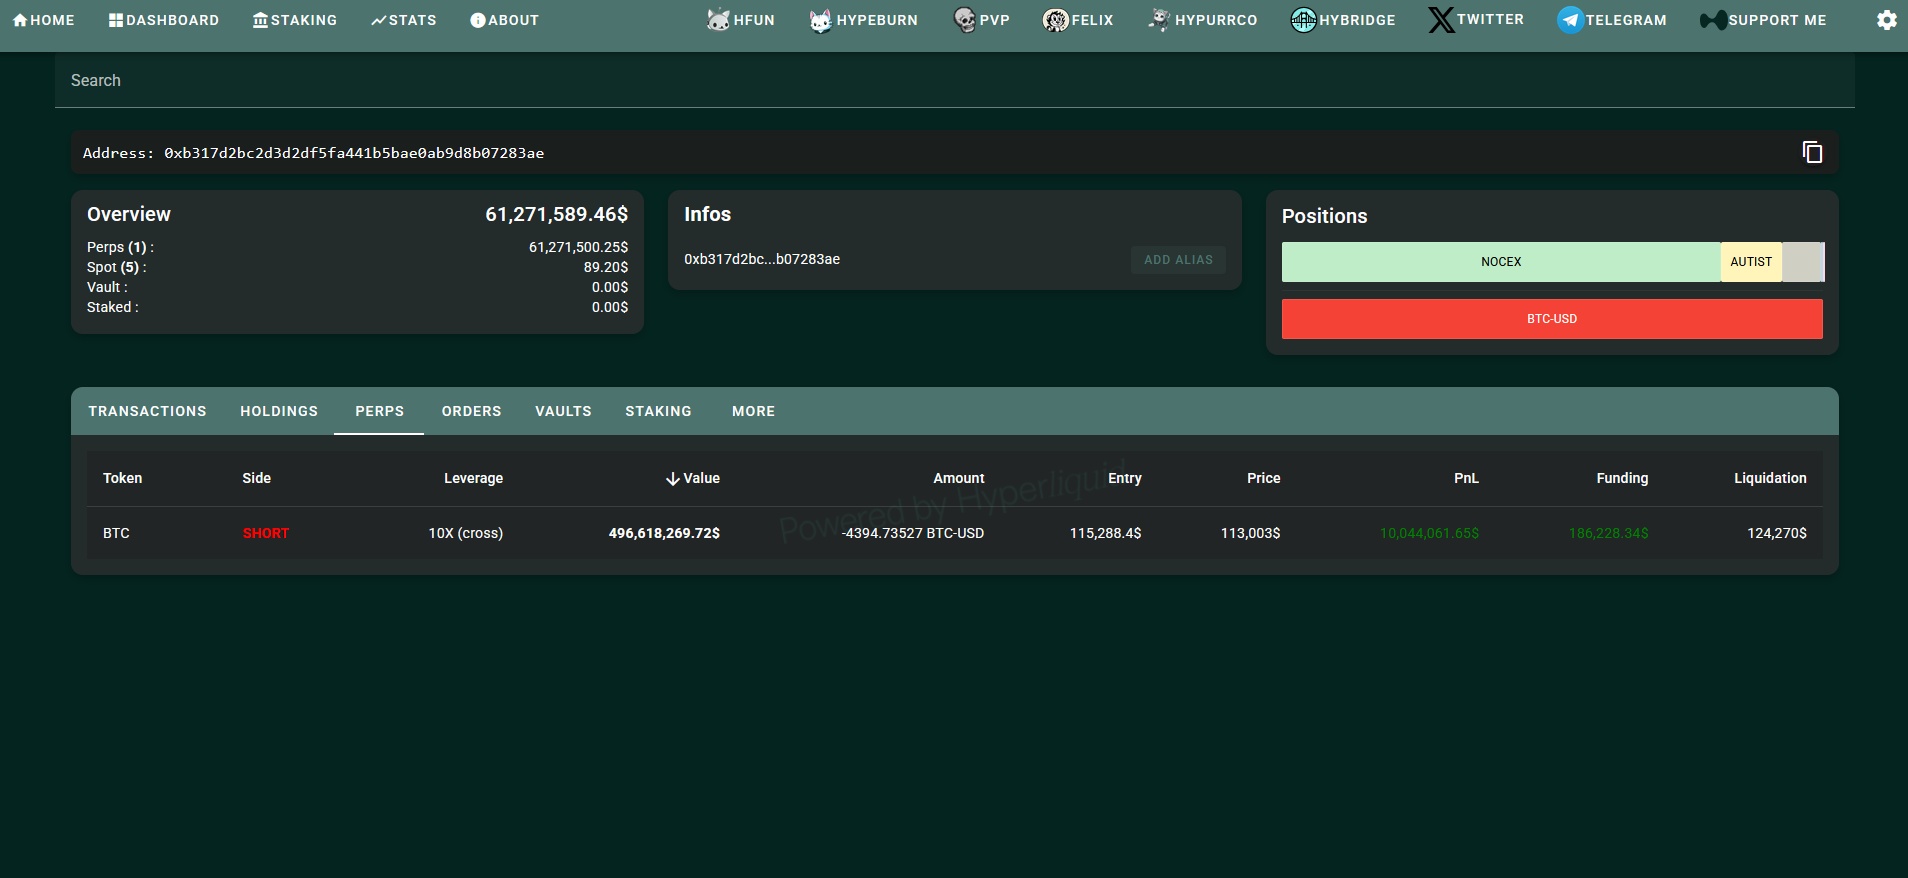1908x878 pixels.
Task: Focus the Search input field
Action: tap(954, 80)
